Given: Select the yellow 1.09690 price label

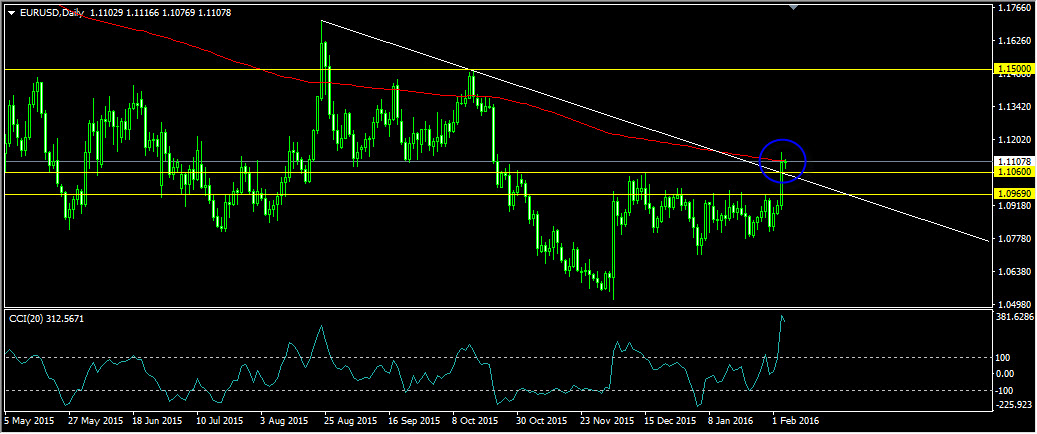Looking at the screenshot, I should pyautogui.click(x=1014, y=195).
